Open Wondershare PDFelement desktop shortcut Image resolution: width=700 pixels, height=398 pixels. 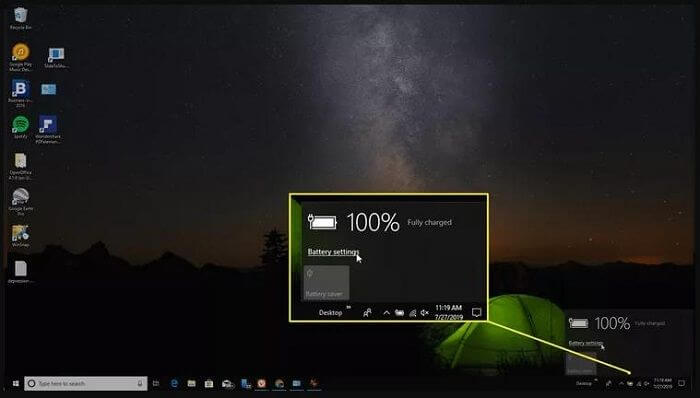click(x=48, y=129)
